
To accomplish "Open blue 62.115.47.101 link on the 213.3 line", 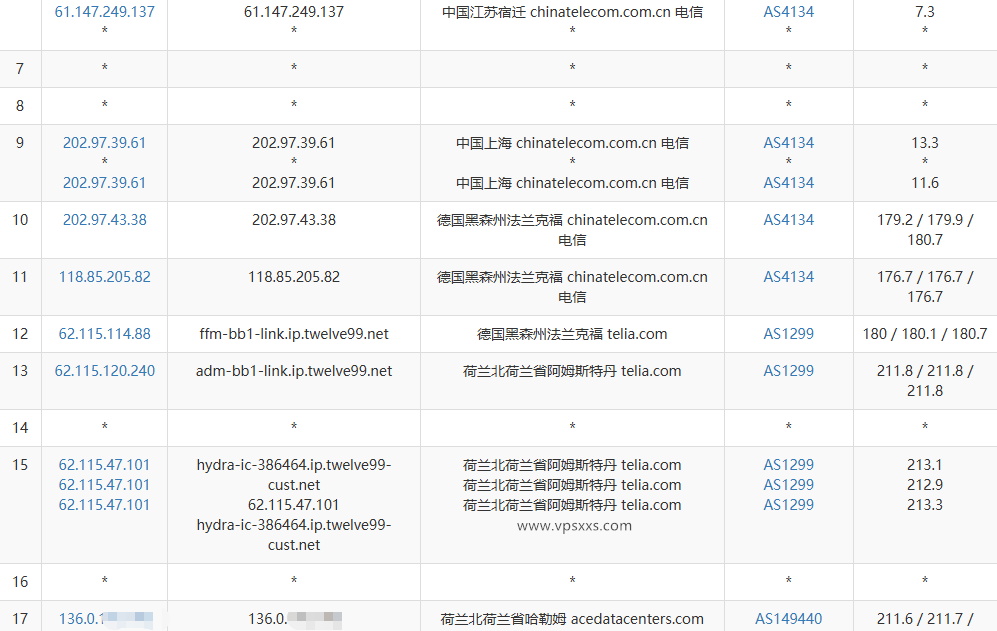I will (x=104, y=504).
